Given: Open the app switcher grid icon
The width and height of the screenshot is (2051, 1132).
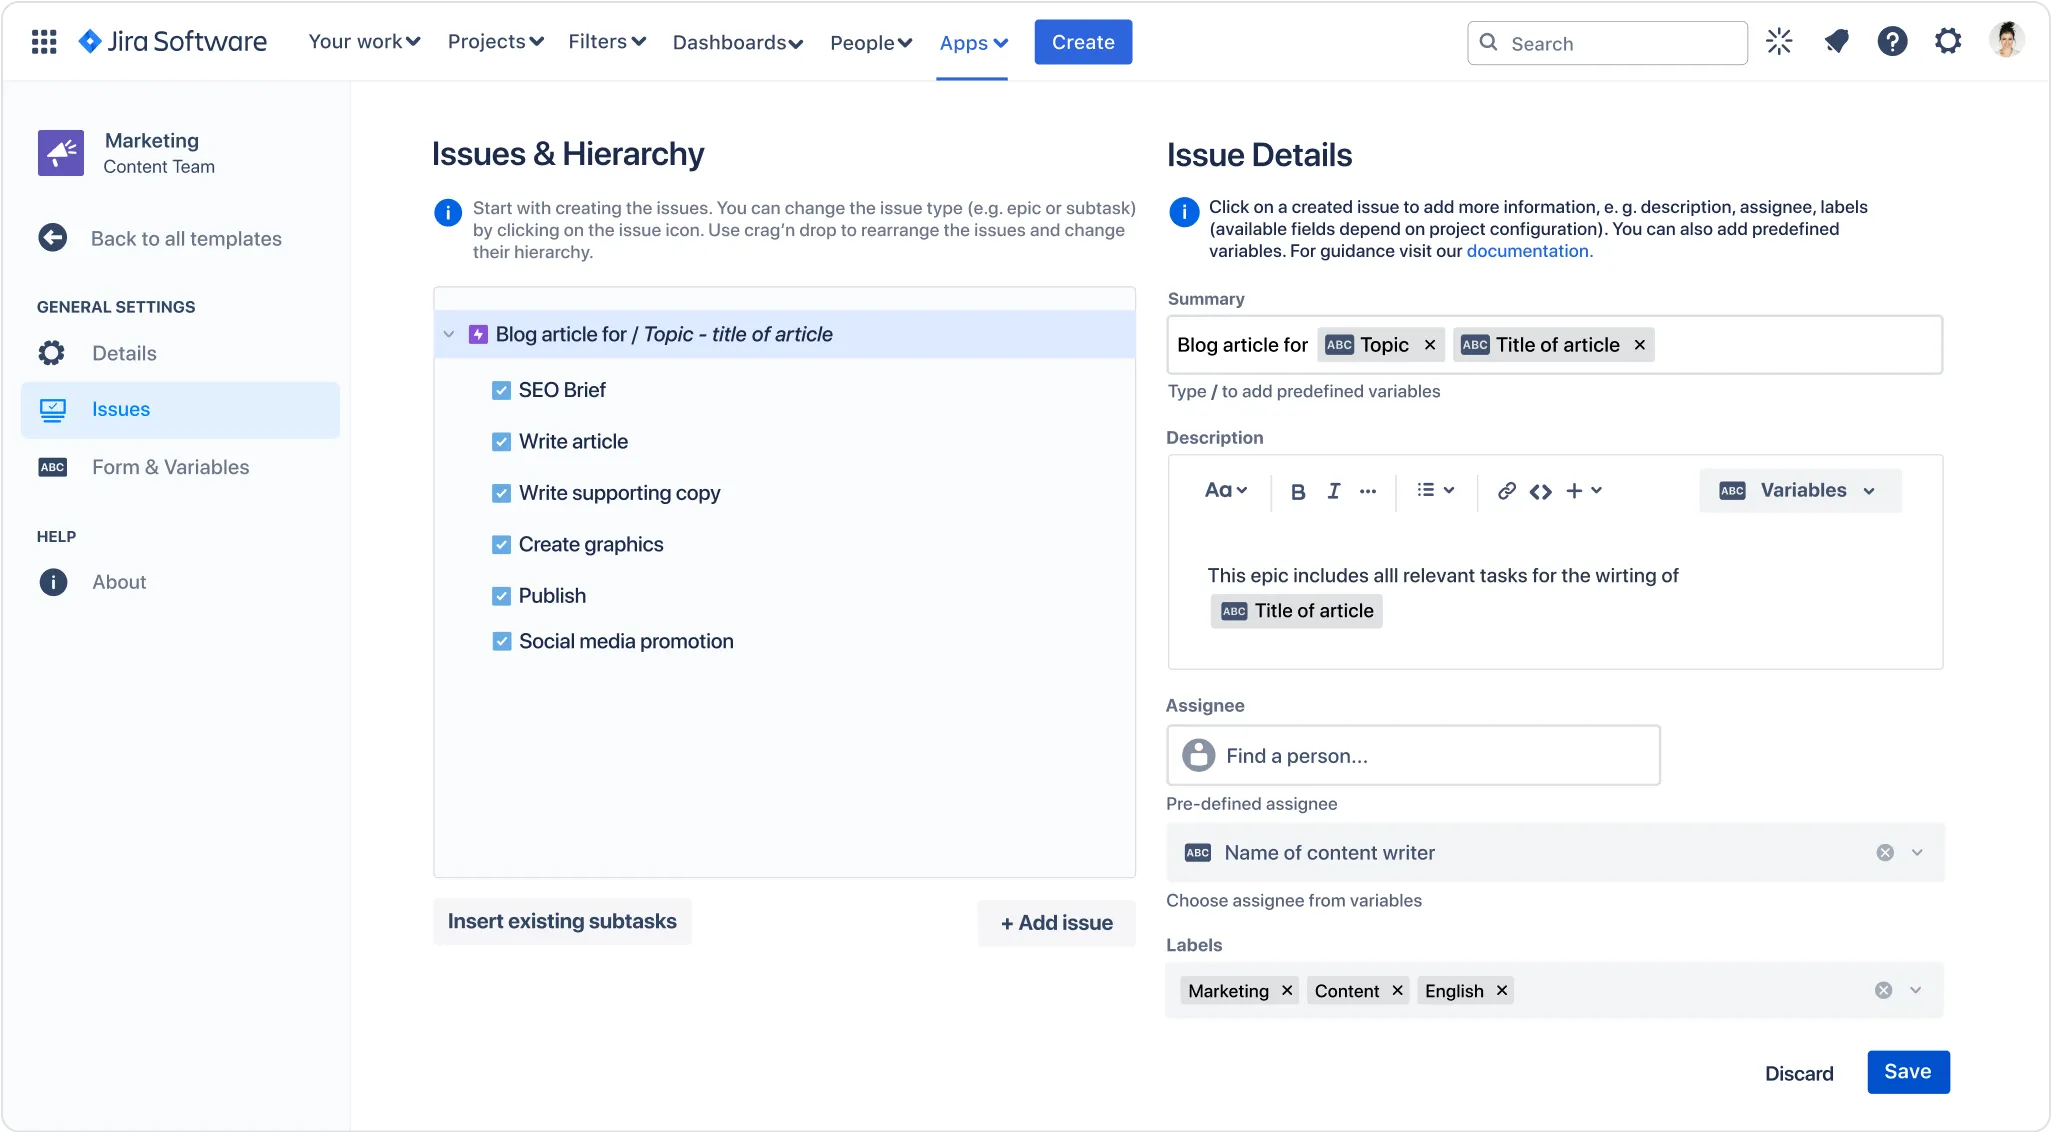Looking at the screenshot, I should click(x=44, y=42).
